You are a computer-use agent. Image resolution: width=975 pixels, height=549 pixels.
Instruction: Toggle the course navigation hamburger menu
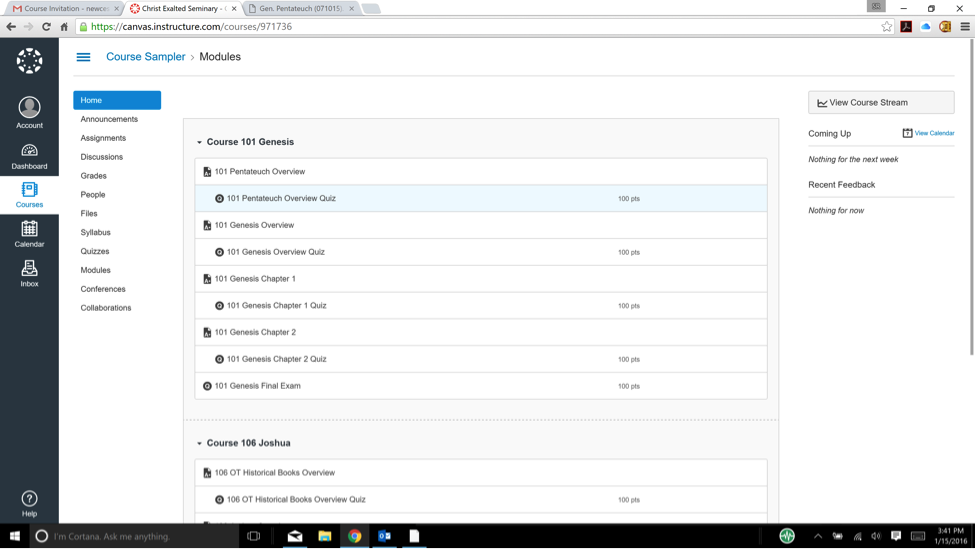point(83,57)
